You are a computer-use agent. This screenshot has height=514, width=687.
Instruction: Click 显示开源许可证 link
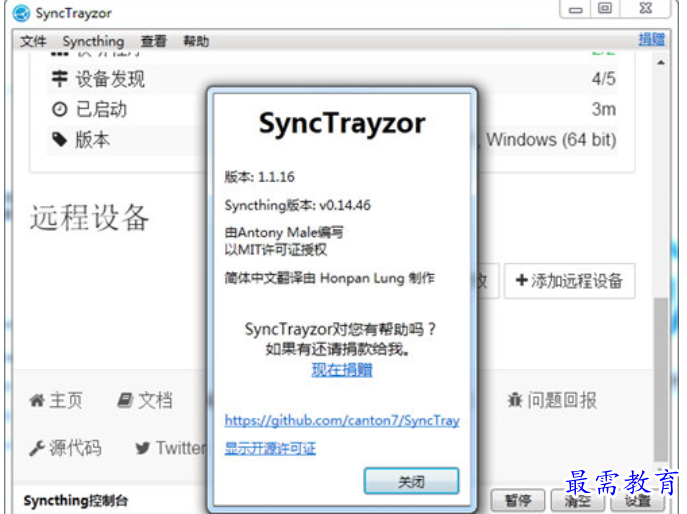[x=270, y=448]
